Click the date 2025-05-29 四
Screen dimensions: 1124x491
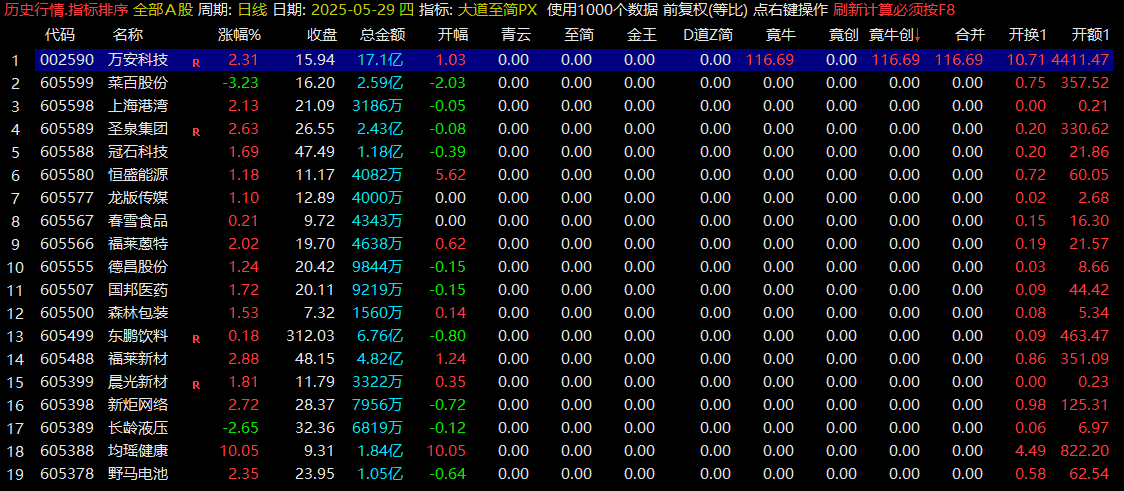coord(363,10)
